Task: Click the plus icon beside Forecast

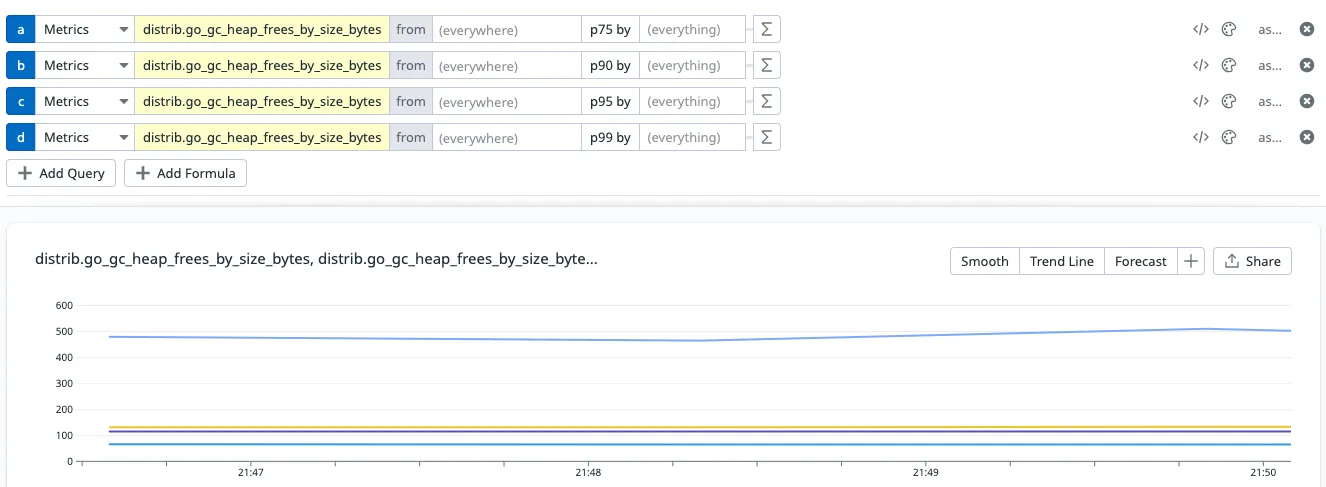Action: coord(1190,261)
